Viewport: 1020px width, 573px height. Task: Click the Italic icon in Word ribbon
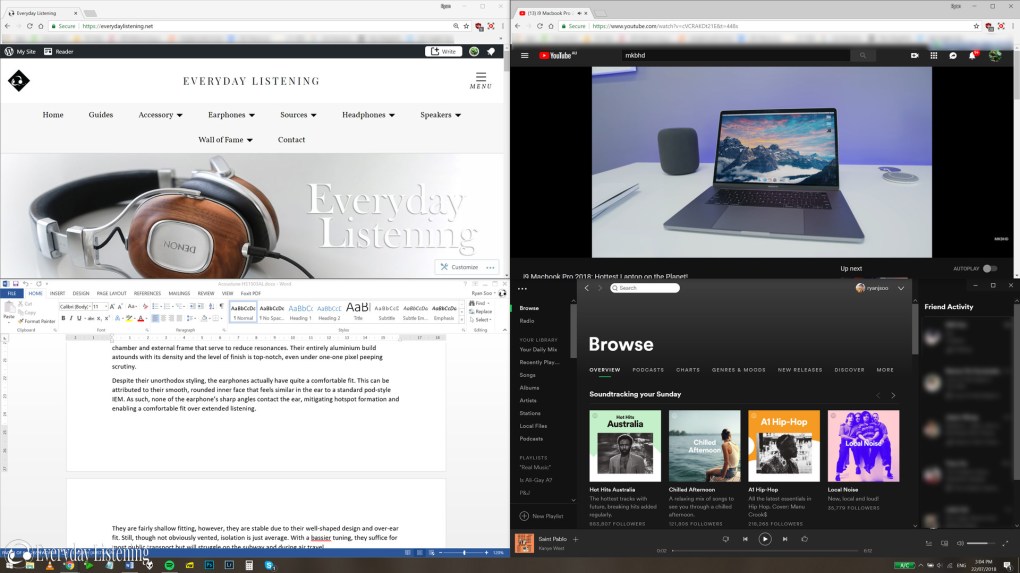tap(71, 318)
